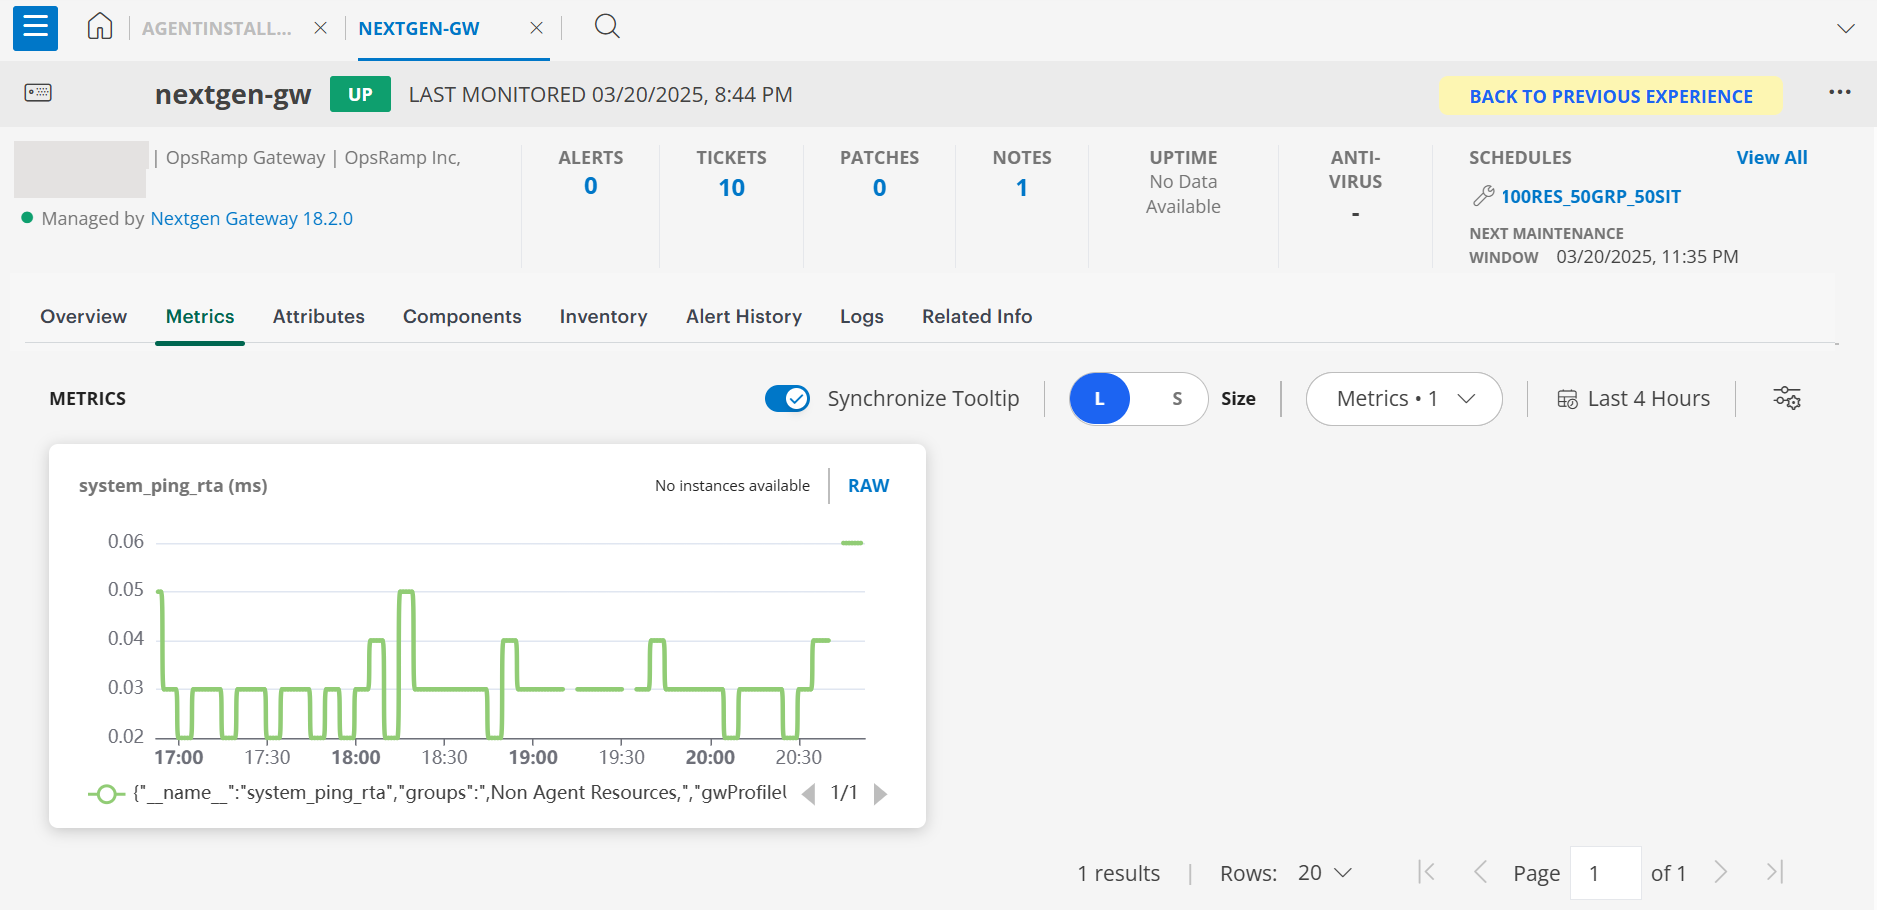Click View All schedules link
This screenshot has height=910, width=1877.
point(1772,157)
